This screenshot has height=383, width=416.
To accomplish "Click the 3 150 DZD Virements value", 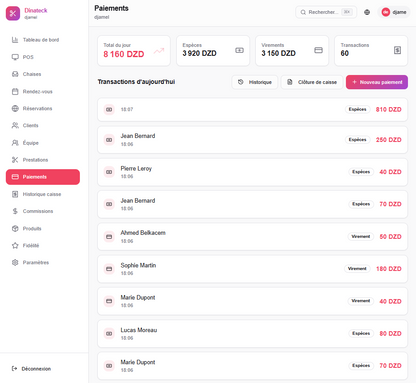I will [278, 53].
